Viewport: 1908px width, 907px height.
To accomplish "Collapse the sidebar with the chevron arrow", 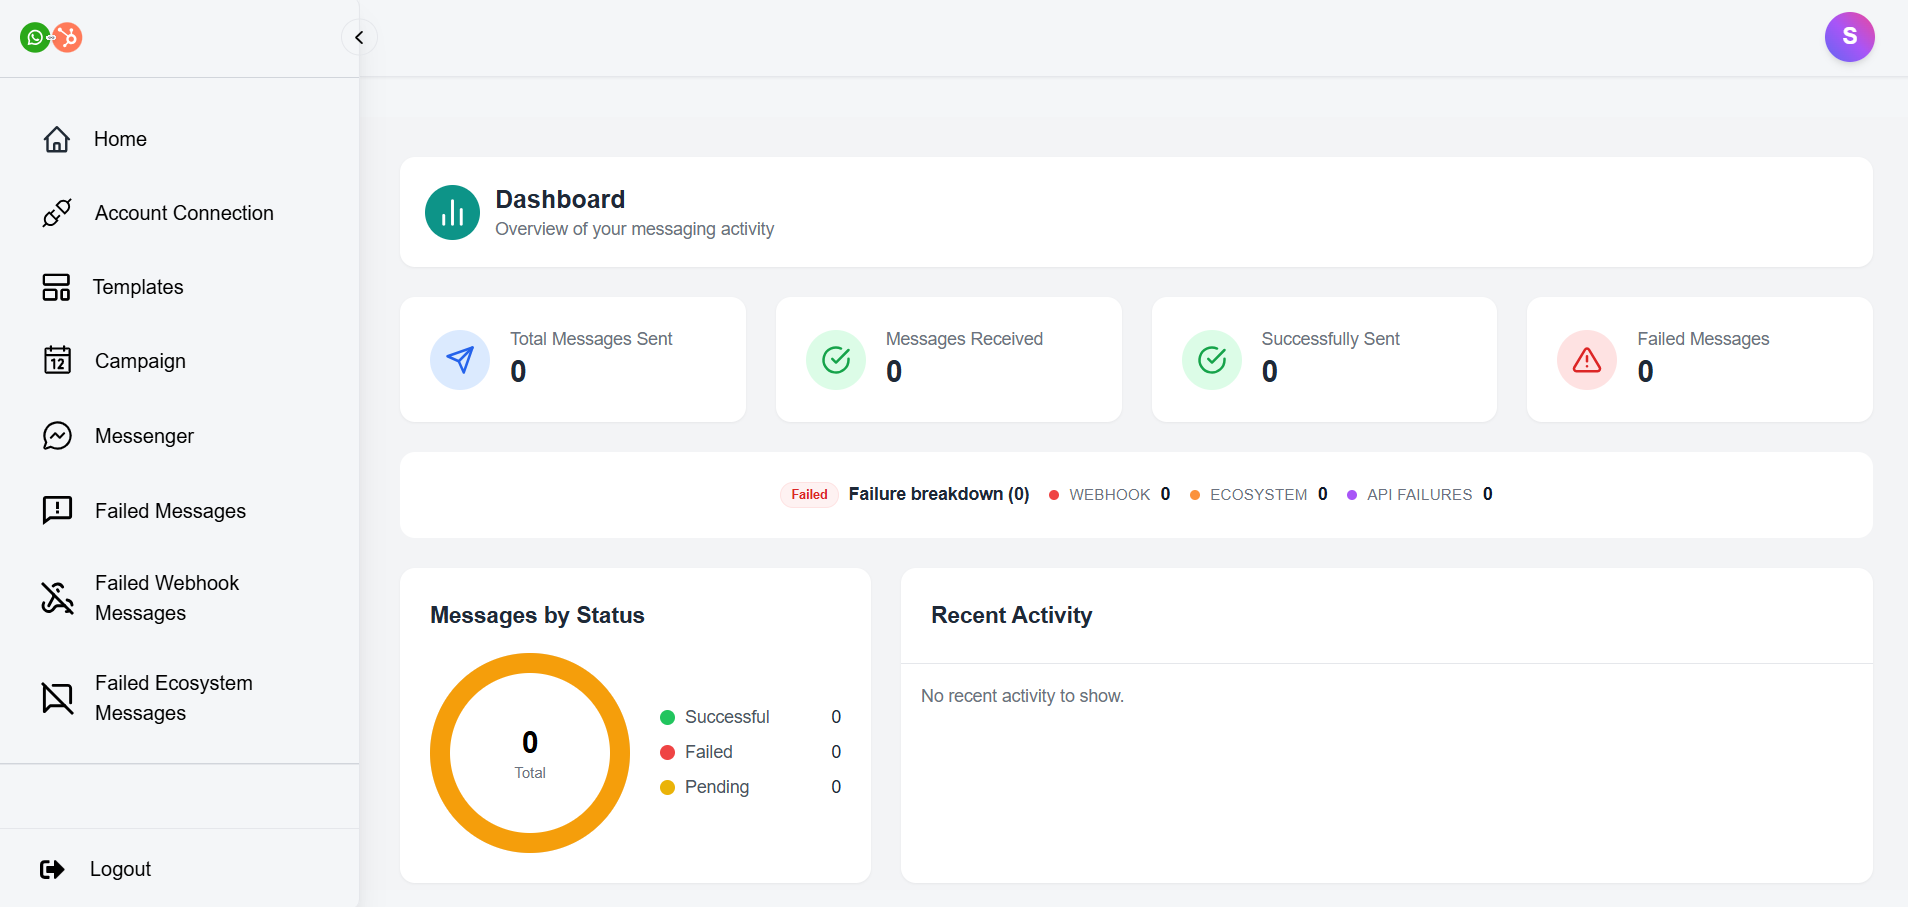I will tap(359, 38).
